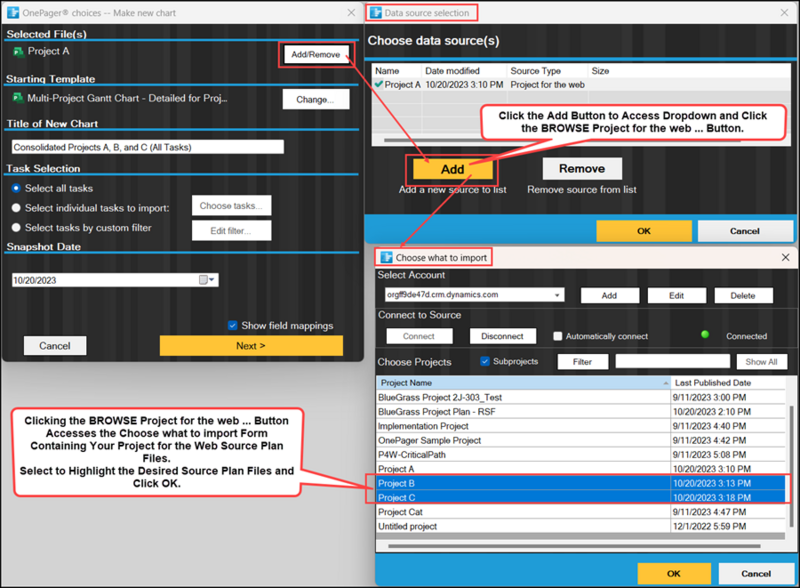Click the horizontal scrollbar under the project list
800x588 pixels.
point(574,546)
